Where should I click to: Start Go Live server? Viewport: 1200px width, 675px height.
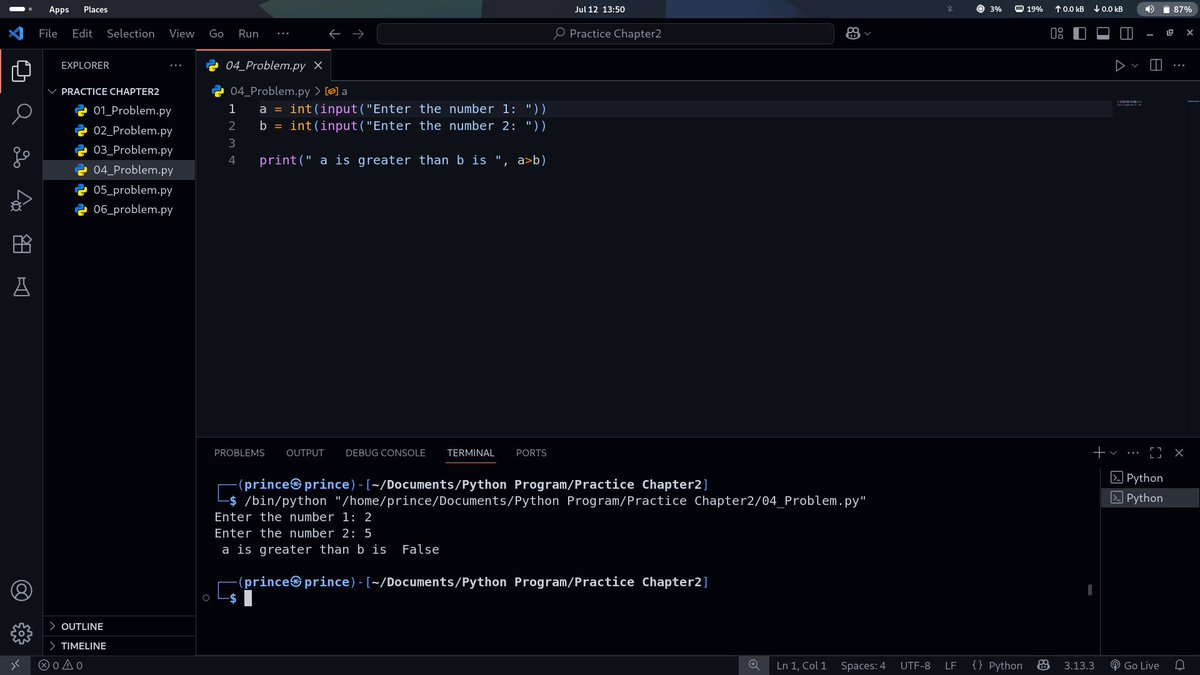[1134, 665]
